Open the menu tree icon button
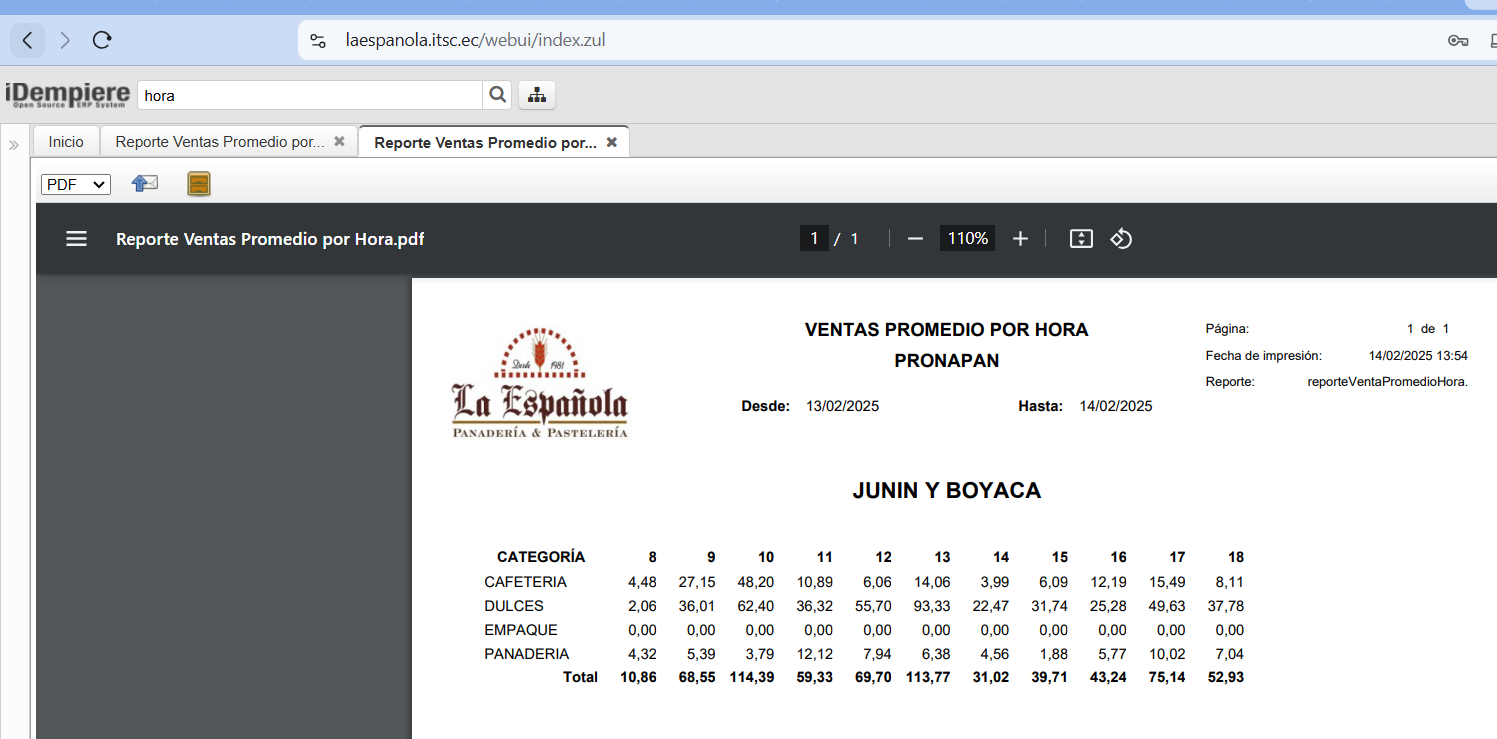The image size is (1497, 739). tap(537, 95)
